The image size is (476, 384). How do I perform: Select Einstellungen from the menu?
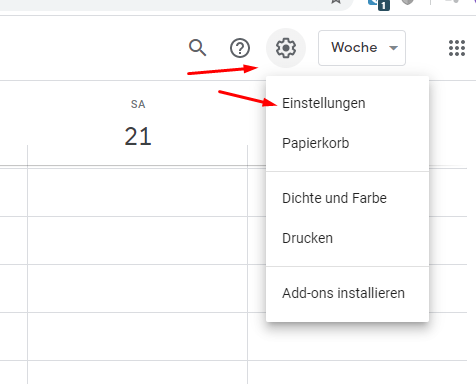347,103
